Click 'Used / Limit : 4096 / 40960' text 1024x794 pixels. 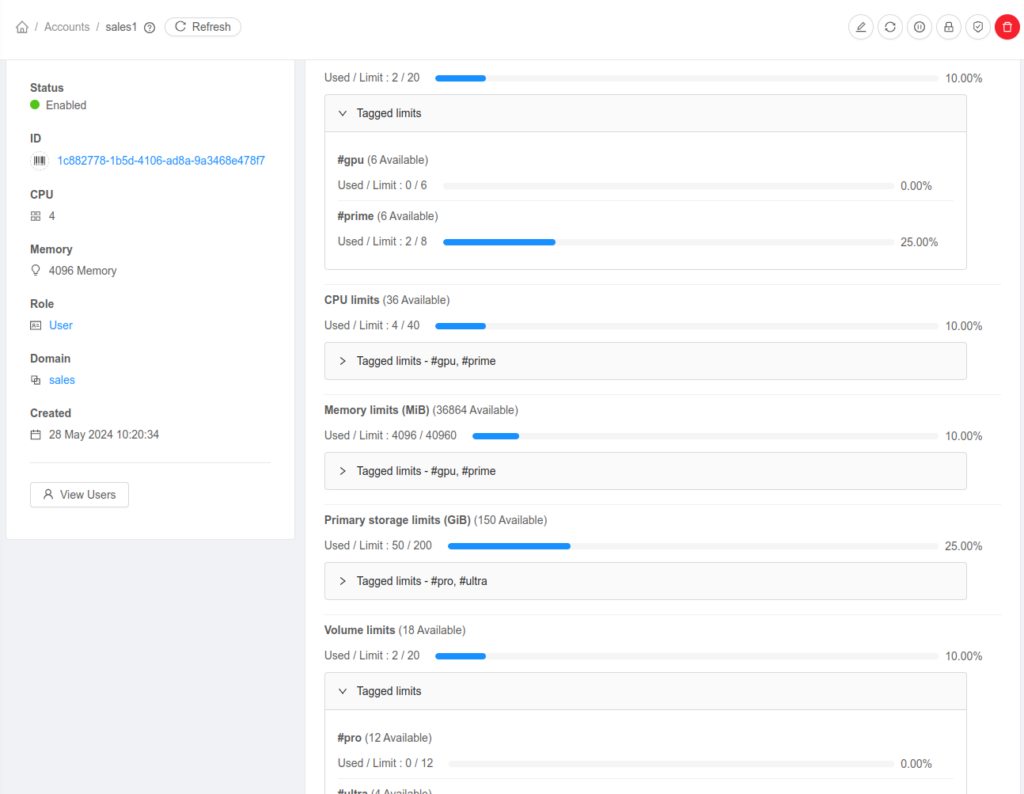point(391,436)
